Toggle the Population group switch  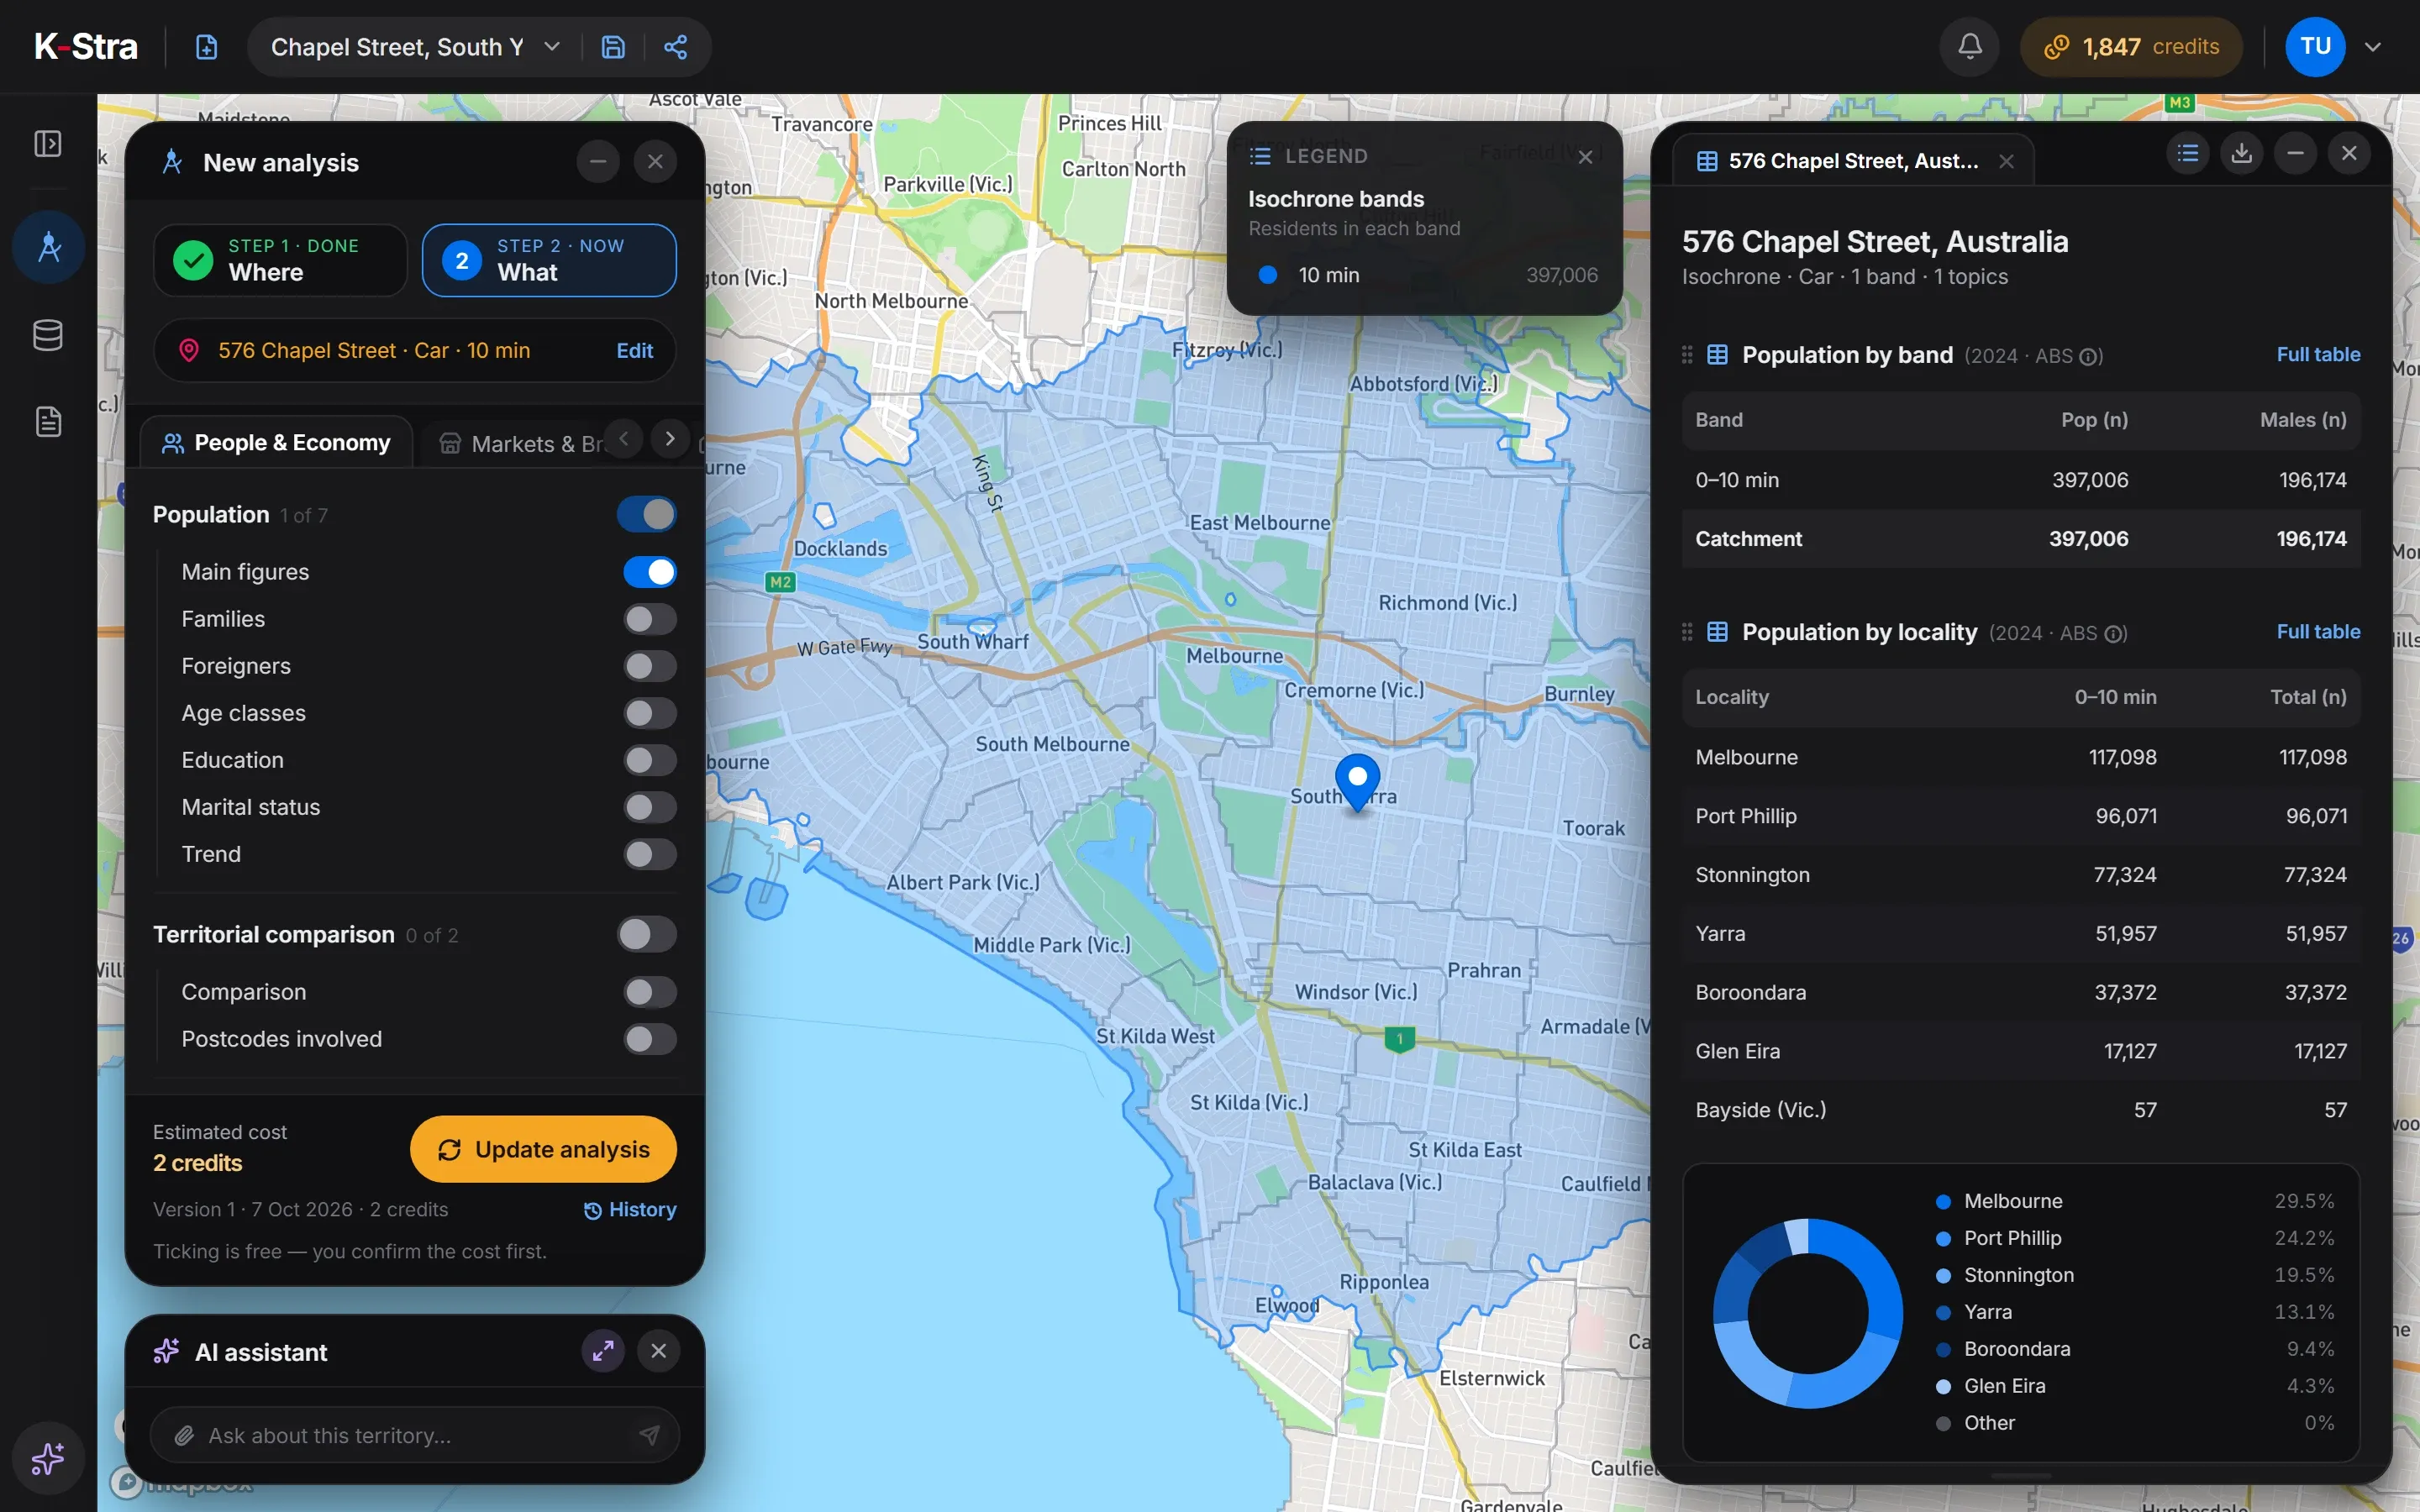647,515
